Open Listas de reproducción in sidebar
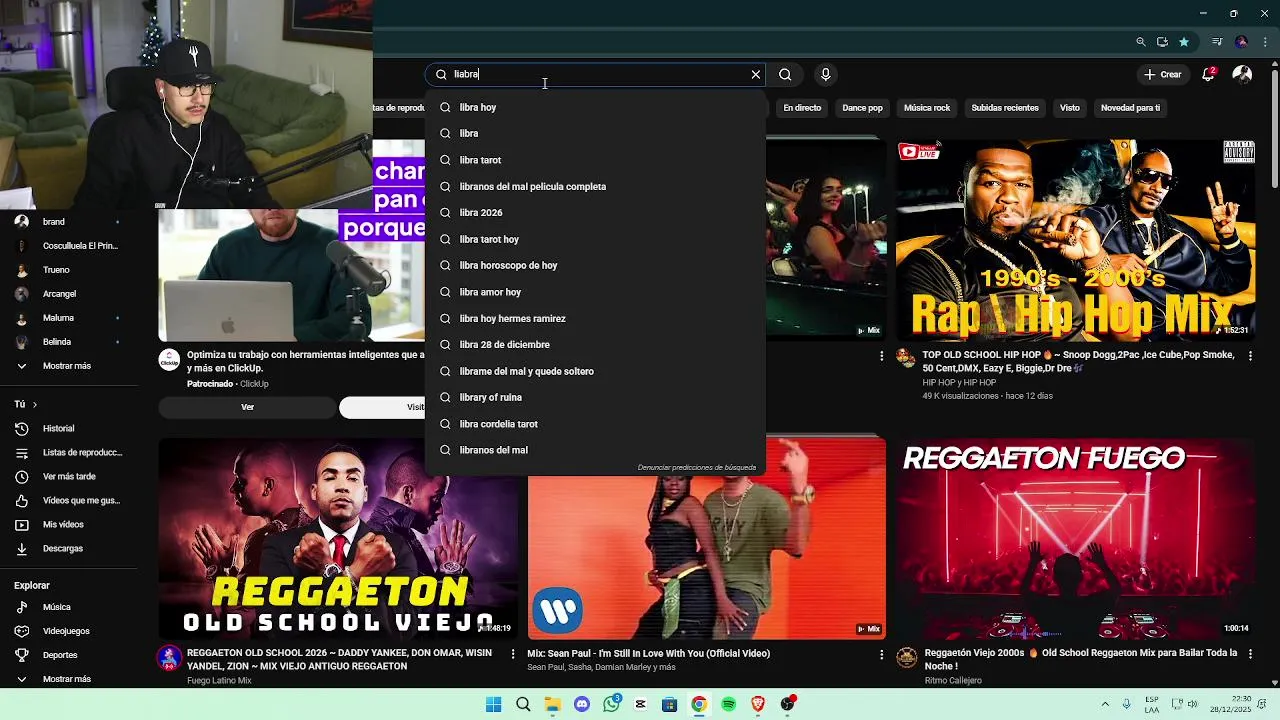 (70, 452)
